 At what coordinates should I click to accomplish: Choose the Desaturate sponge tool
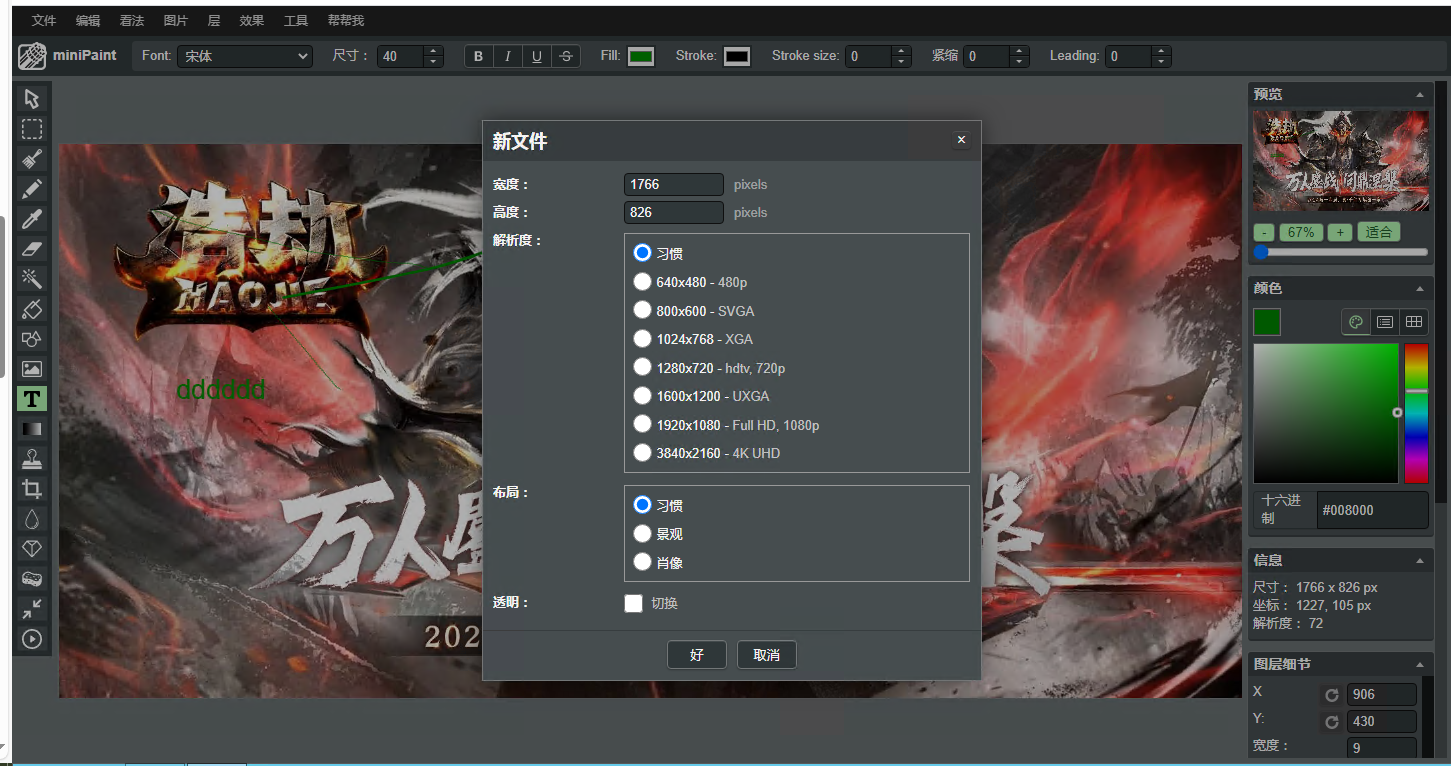point(32,578)
